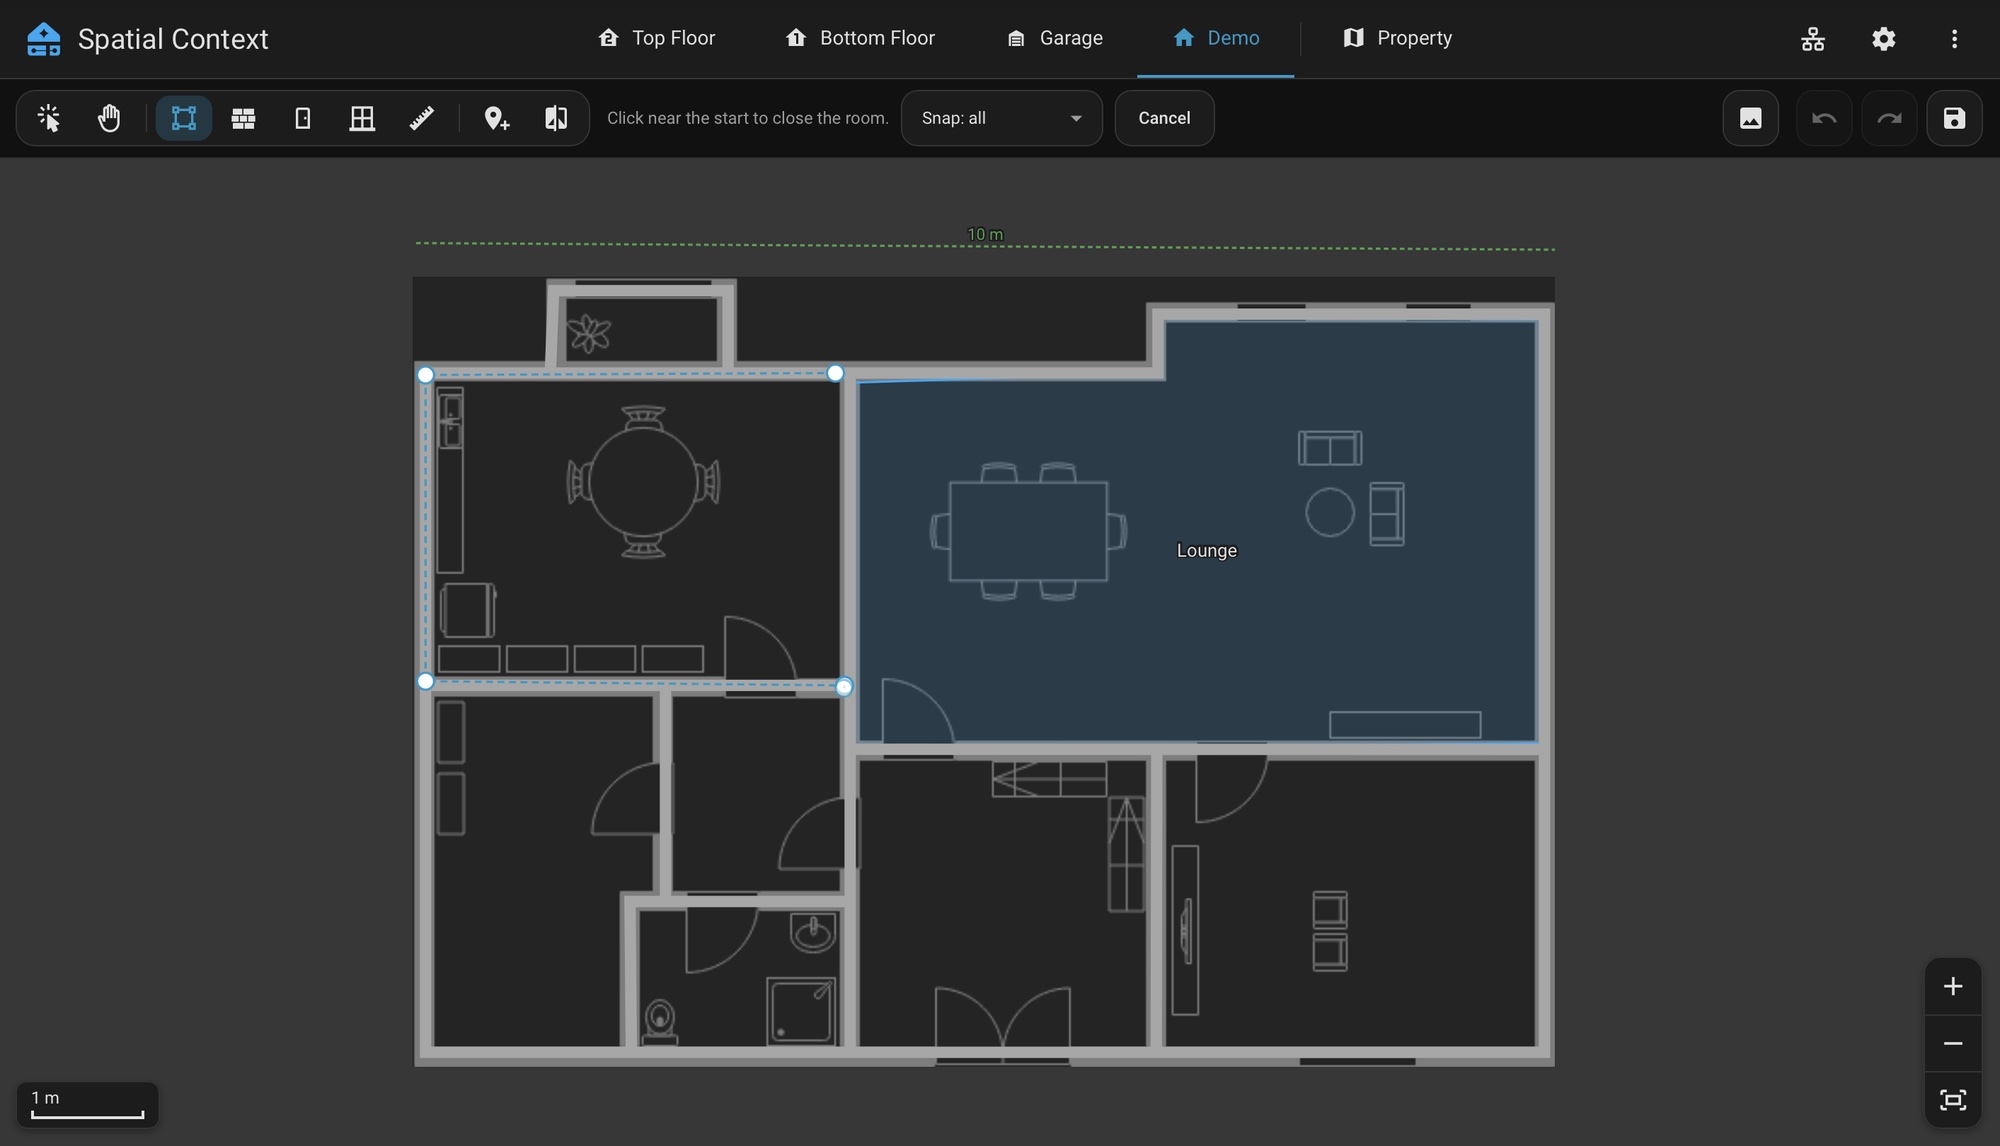The image size is (2000, 1146).
Task: Click the top-right room vertex handle
Action: (835, 373)
